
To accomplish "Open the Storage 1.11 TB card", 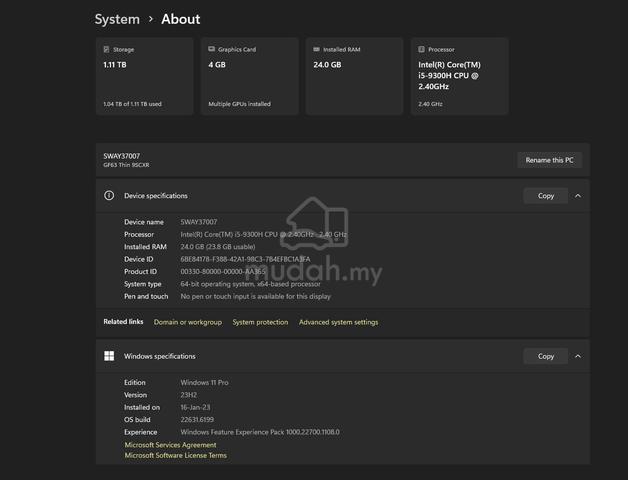I will [x=145, y=76].
